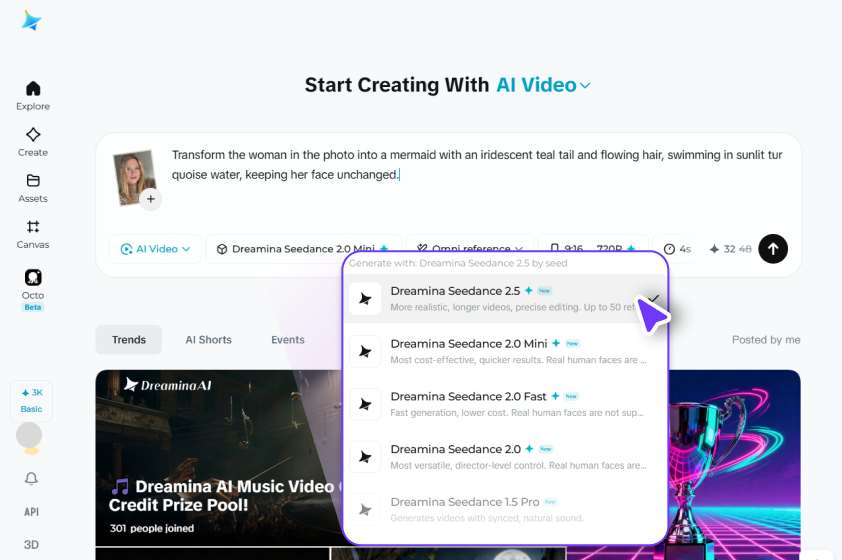
Task: Open the API link in sidebar
Action: [x=31, y=512]
